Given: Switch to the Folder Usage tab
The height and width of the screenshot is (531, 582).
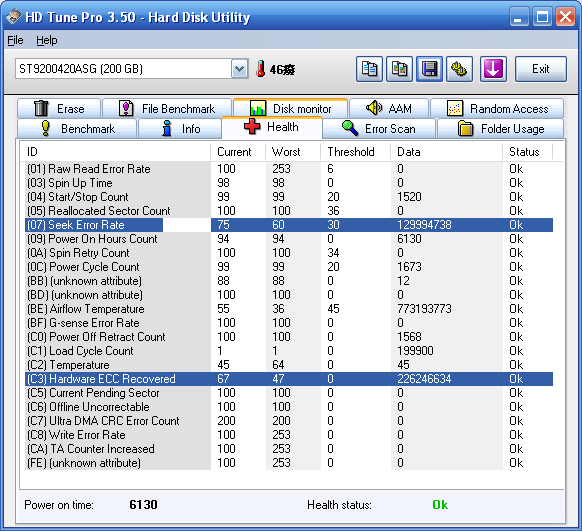Looking at the screenshot, I should [500, 129].
